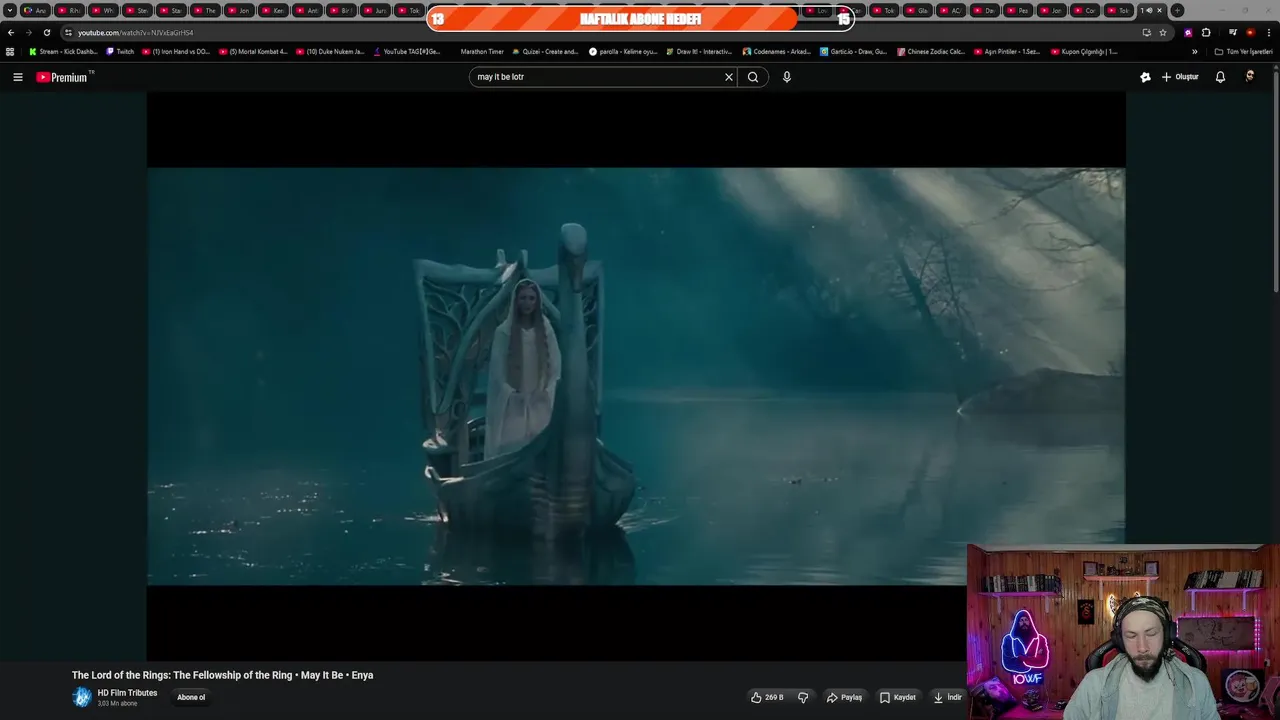
Task: Click the Oluştur create button
Action: click(1180, 77)
